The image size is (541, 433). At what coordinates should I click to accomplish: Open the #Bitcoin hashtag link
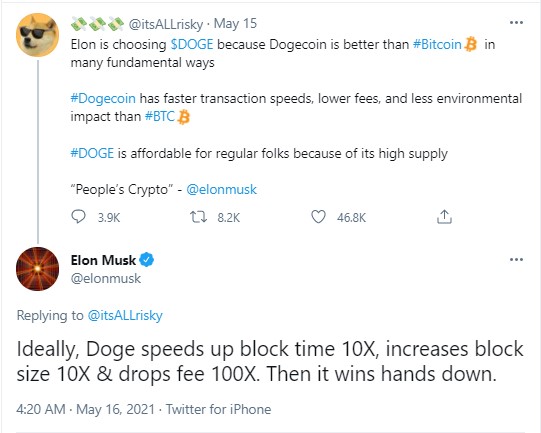(x=437, y=45)
